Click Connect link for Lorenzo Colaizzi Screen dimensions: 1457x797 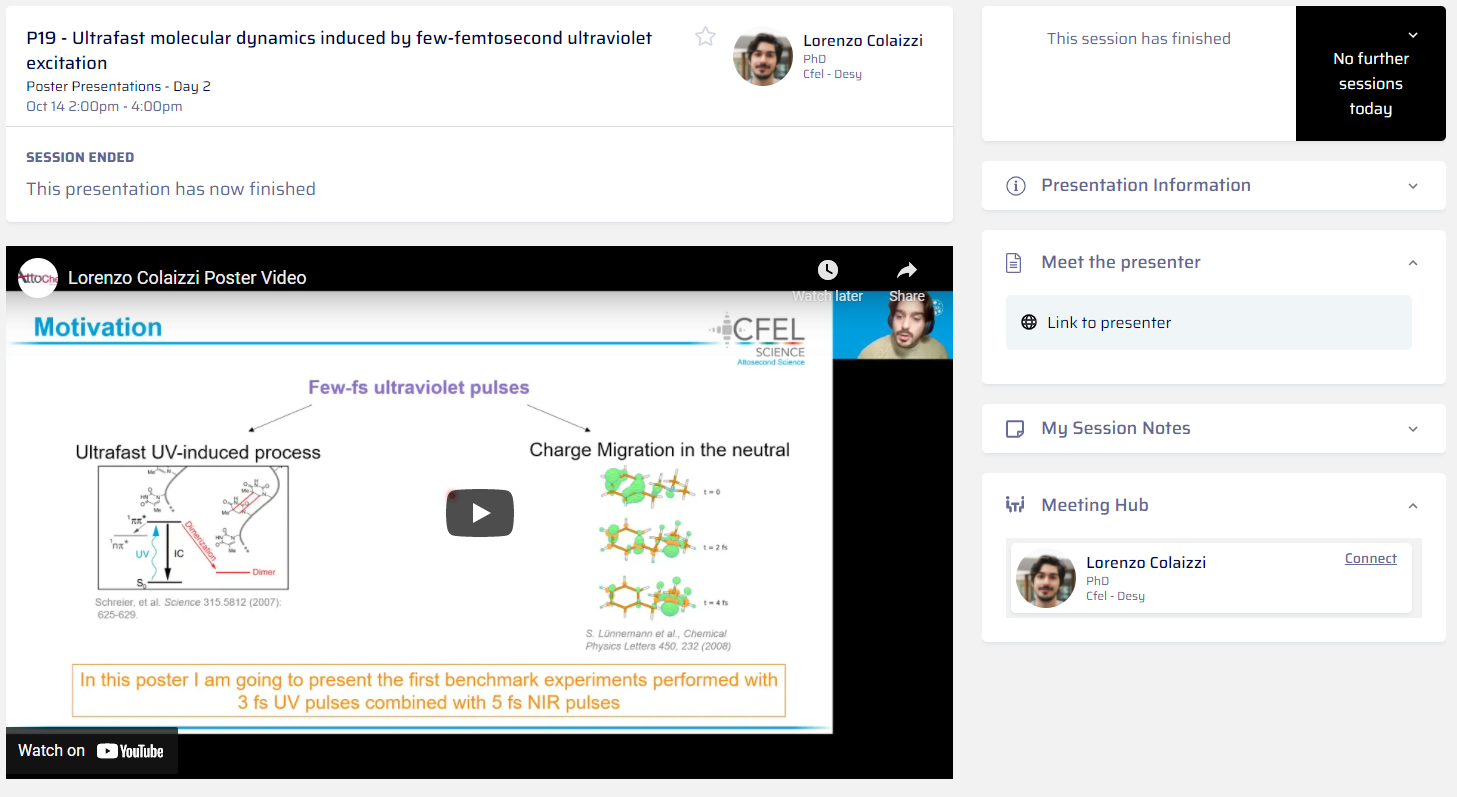(x=1370, y=559)
